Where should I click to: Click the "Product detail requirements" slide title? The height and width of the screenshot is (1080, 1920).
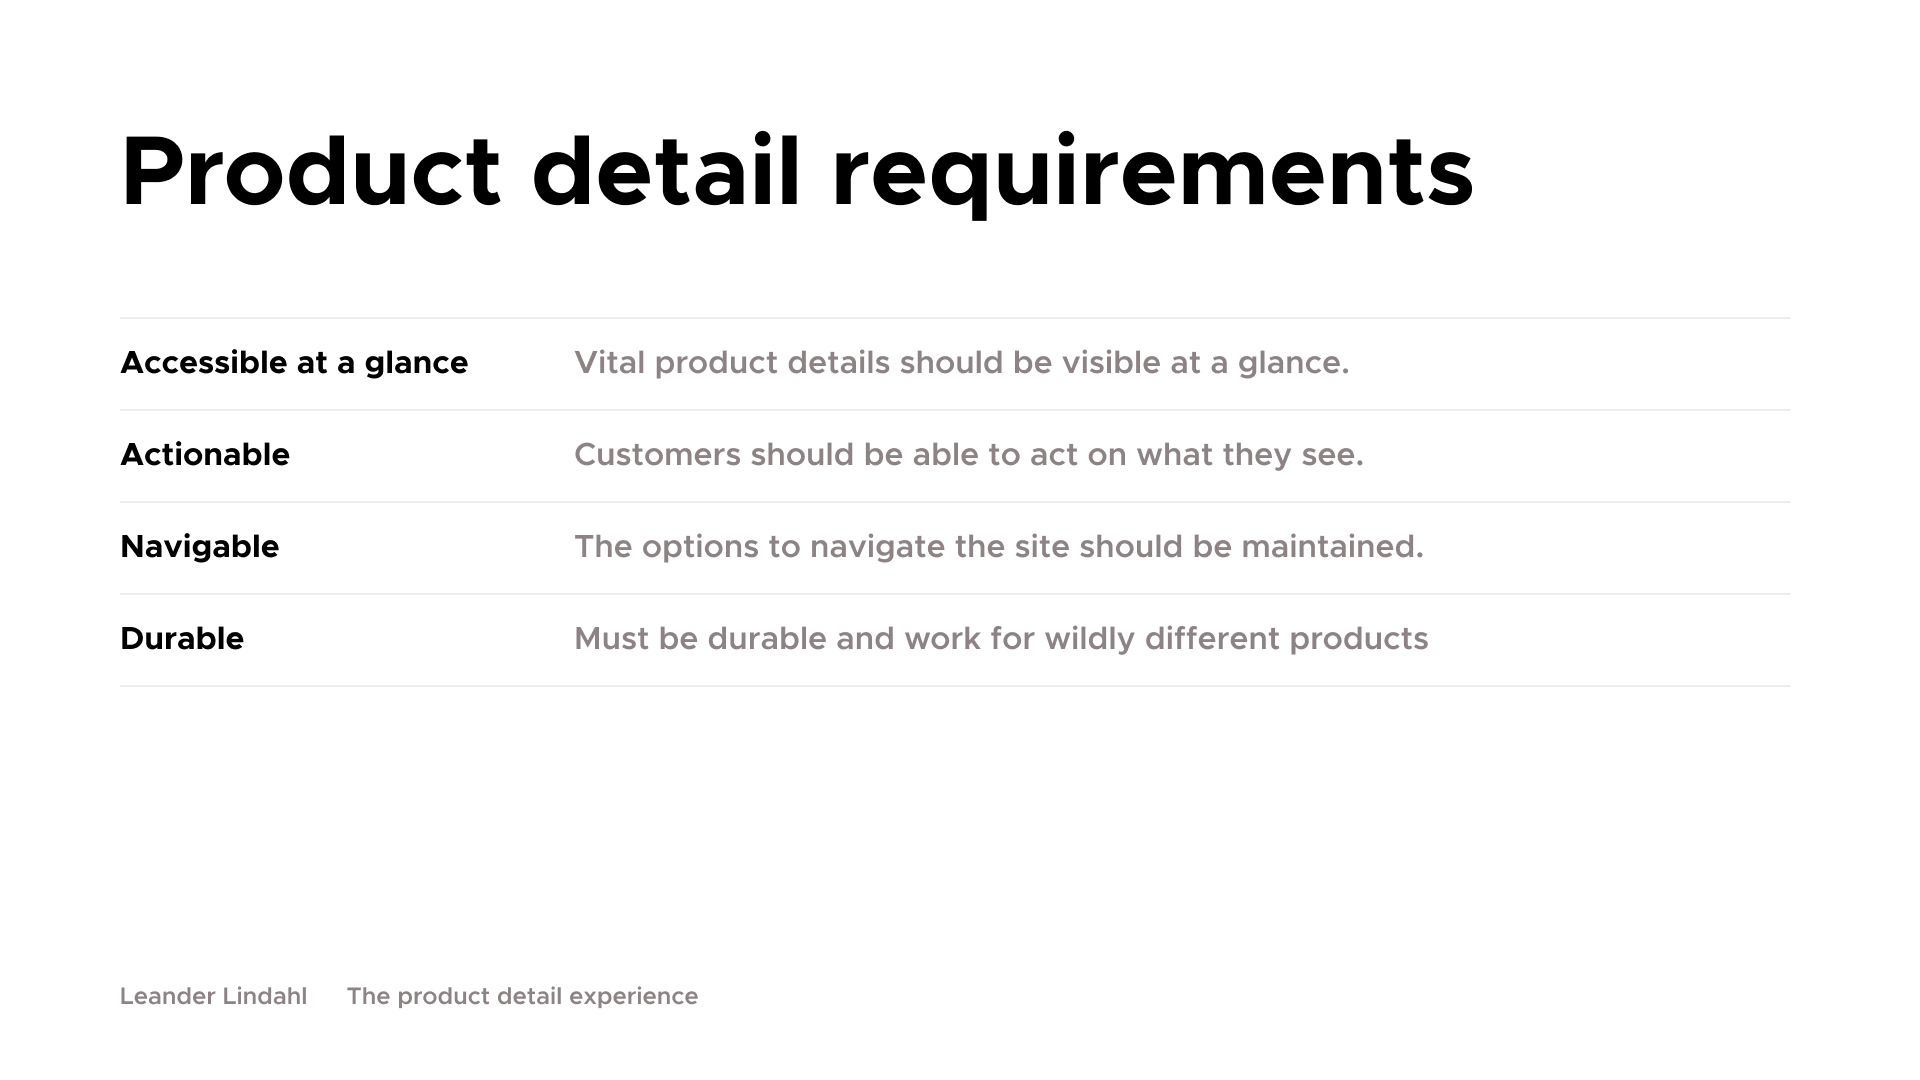(796, 172)
